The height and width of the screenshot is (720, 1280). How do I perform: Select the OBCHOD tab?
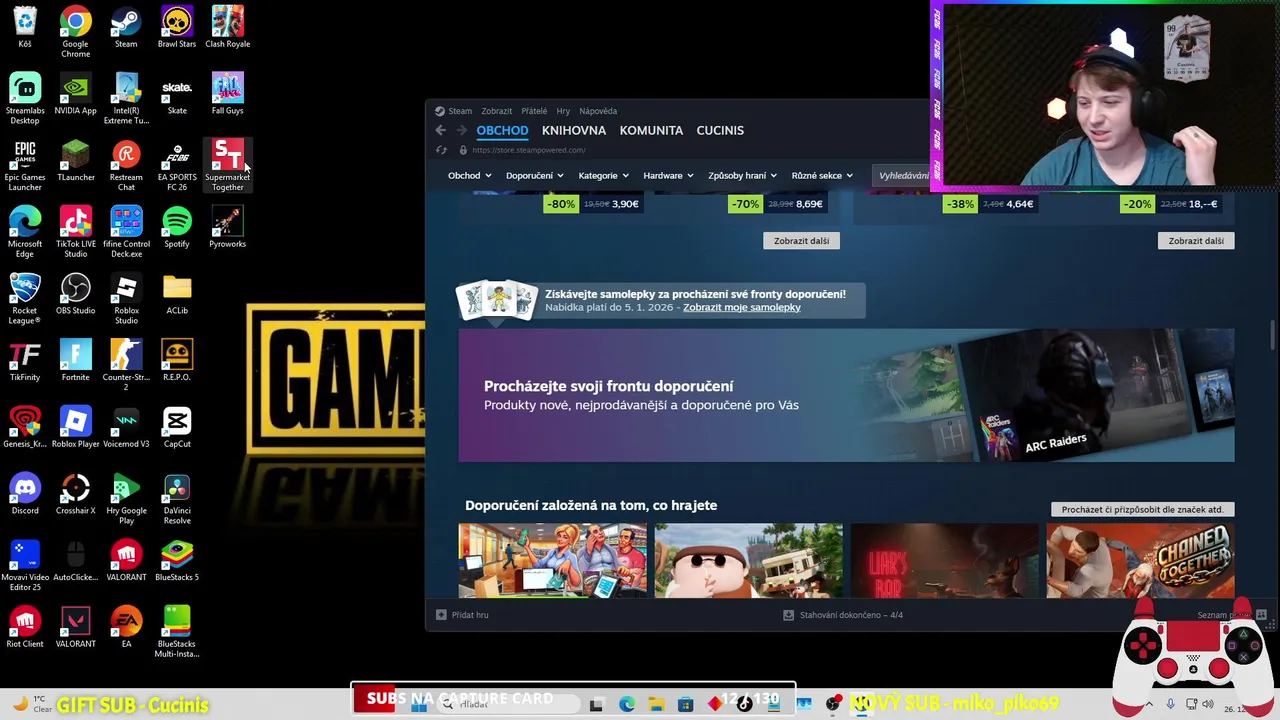point(502,130)
